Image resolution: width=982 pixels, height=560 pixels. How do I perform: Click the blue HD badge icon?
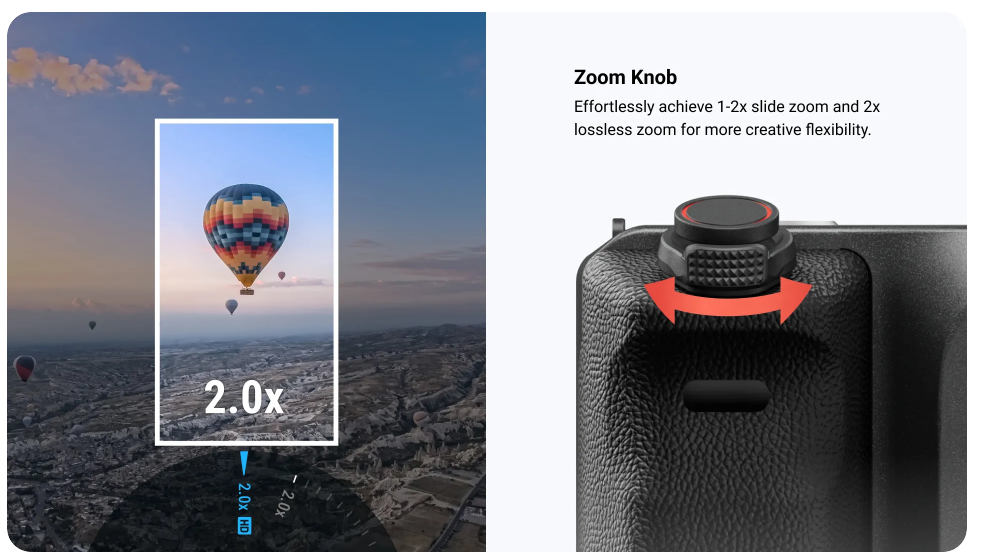[244, 526]
